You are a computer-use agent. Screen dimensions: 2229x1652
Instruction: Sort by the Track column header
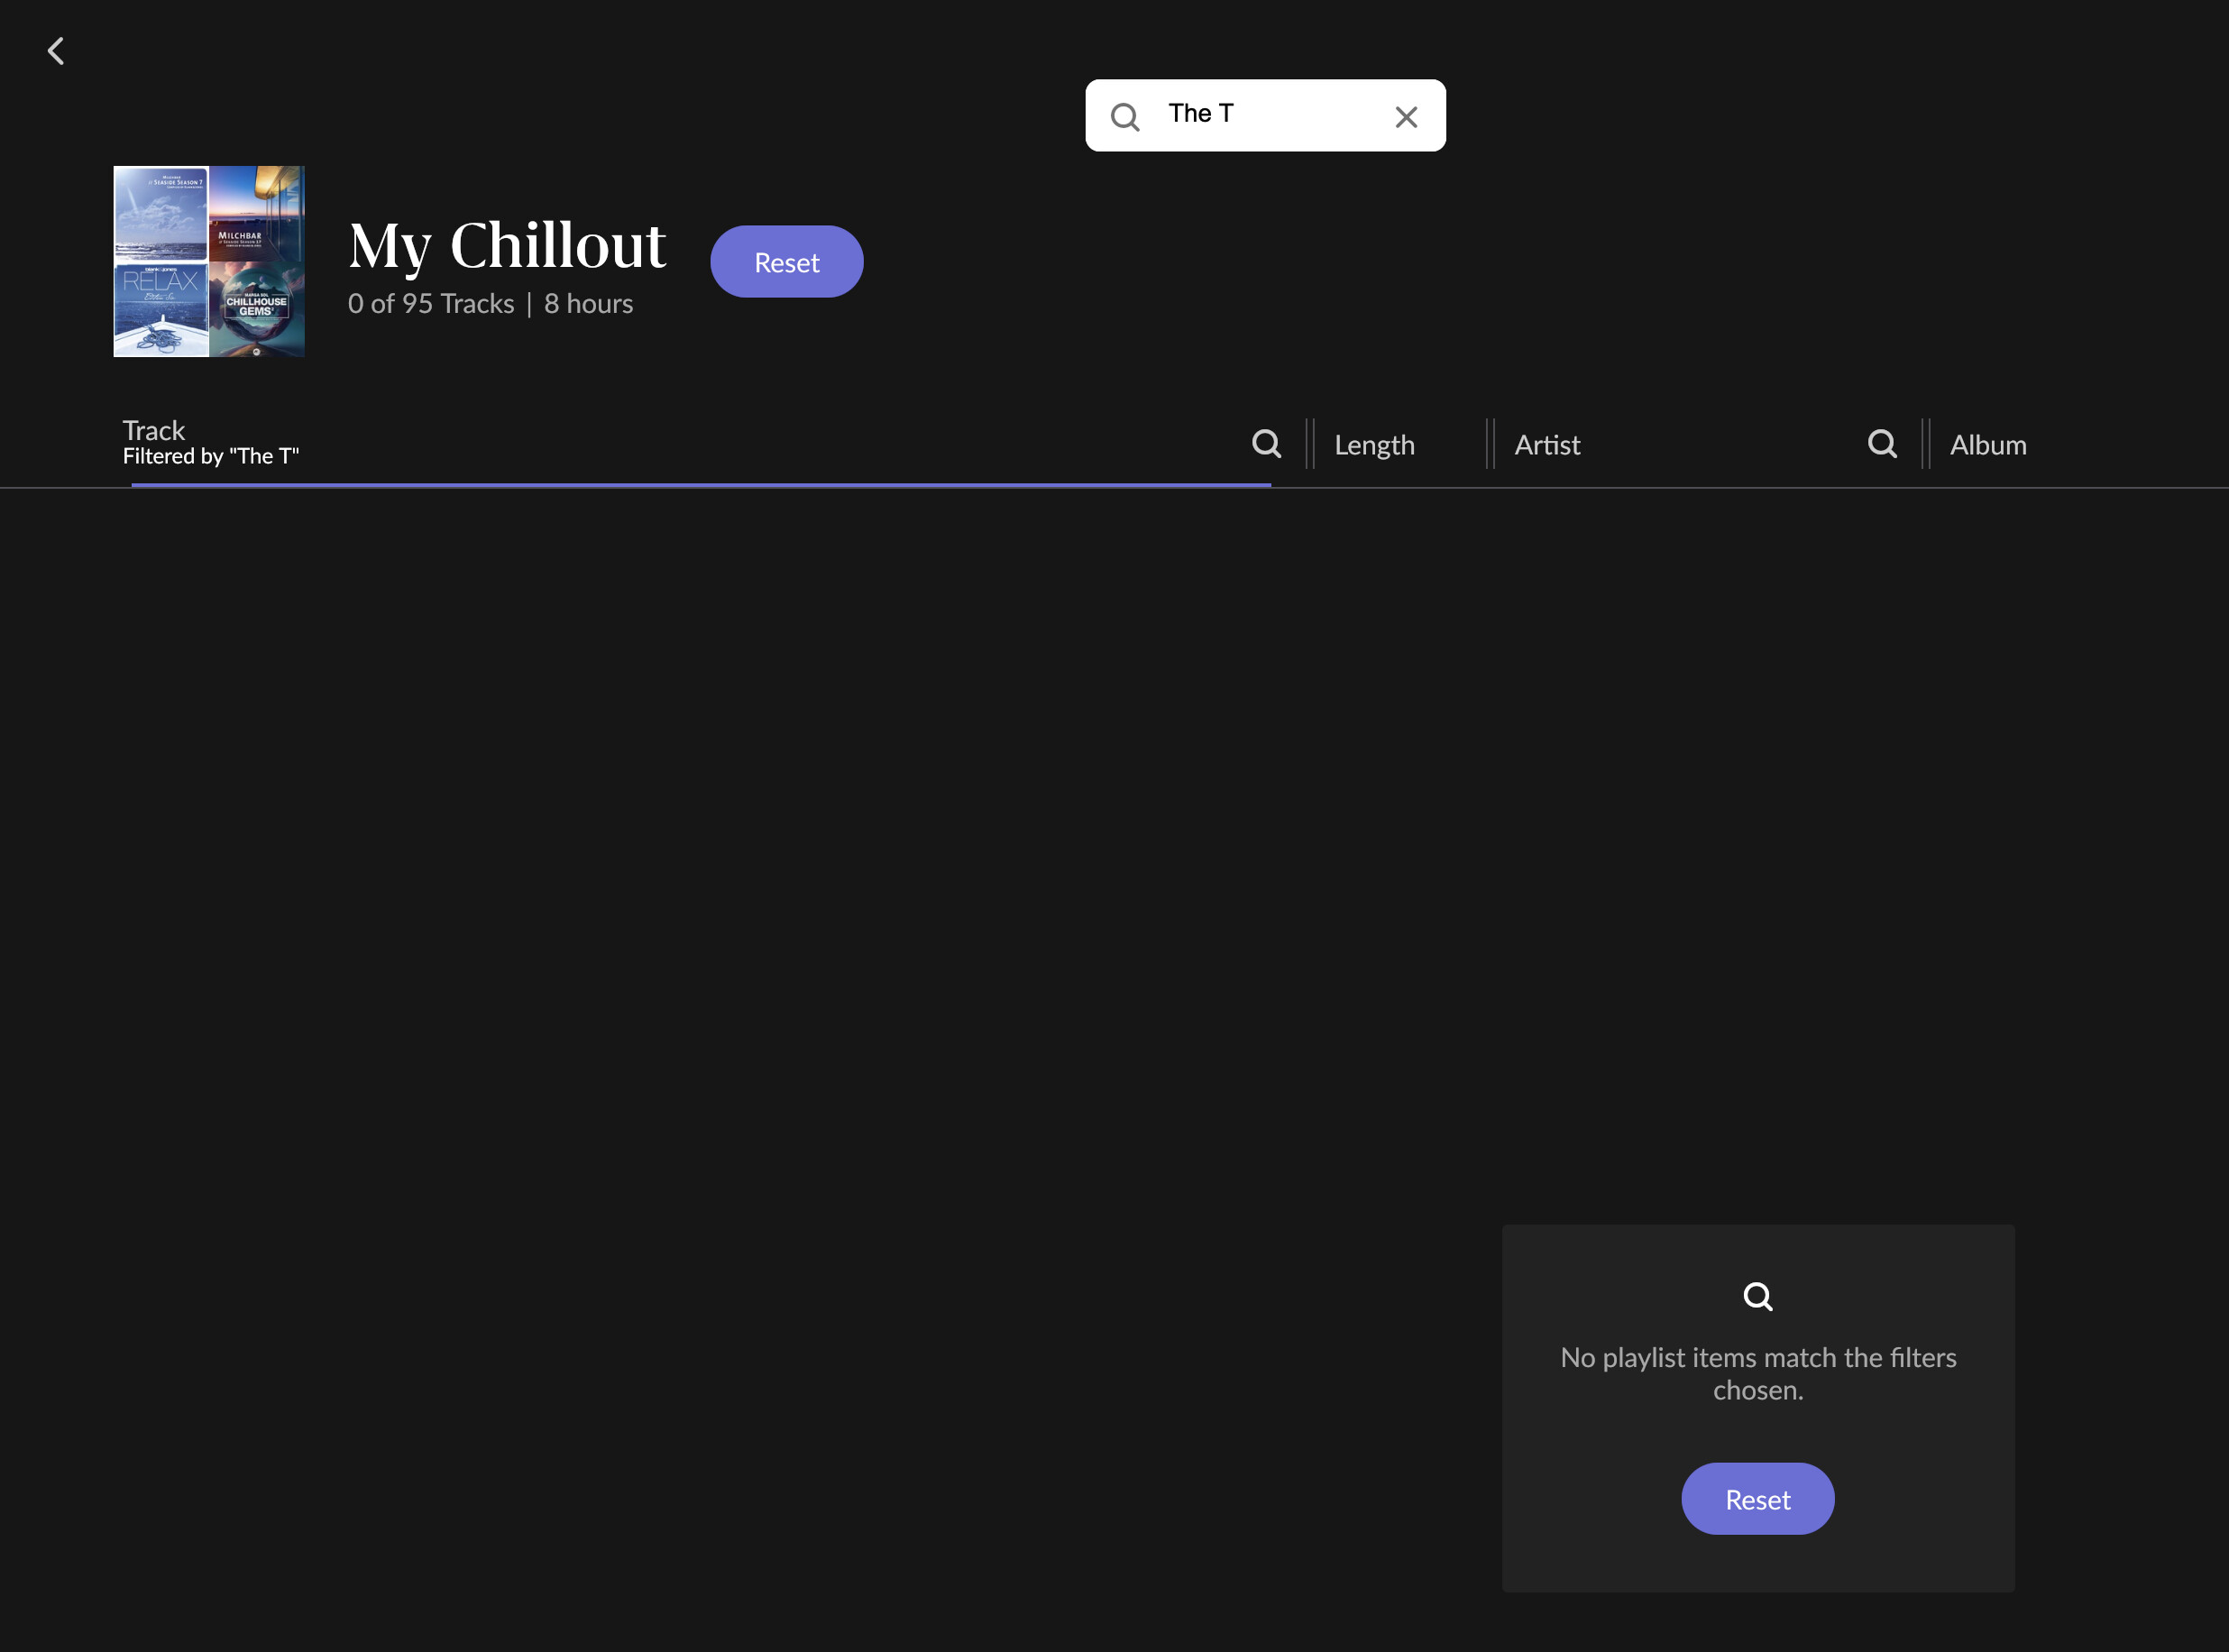153,430
